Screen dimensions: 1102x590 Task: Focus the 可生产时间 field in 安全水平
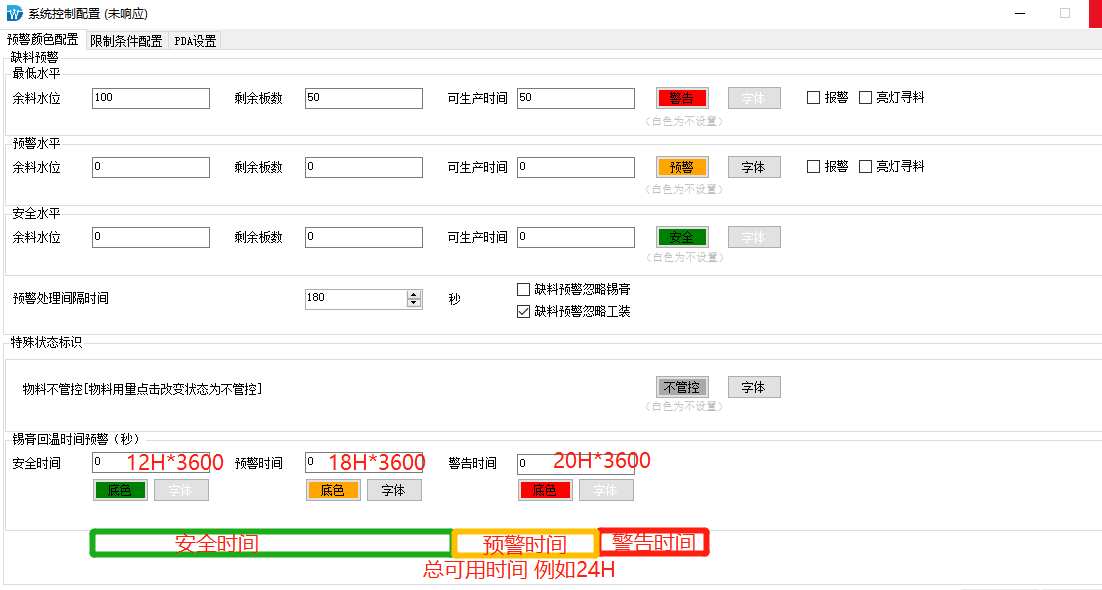575,237
